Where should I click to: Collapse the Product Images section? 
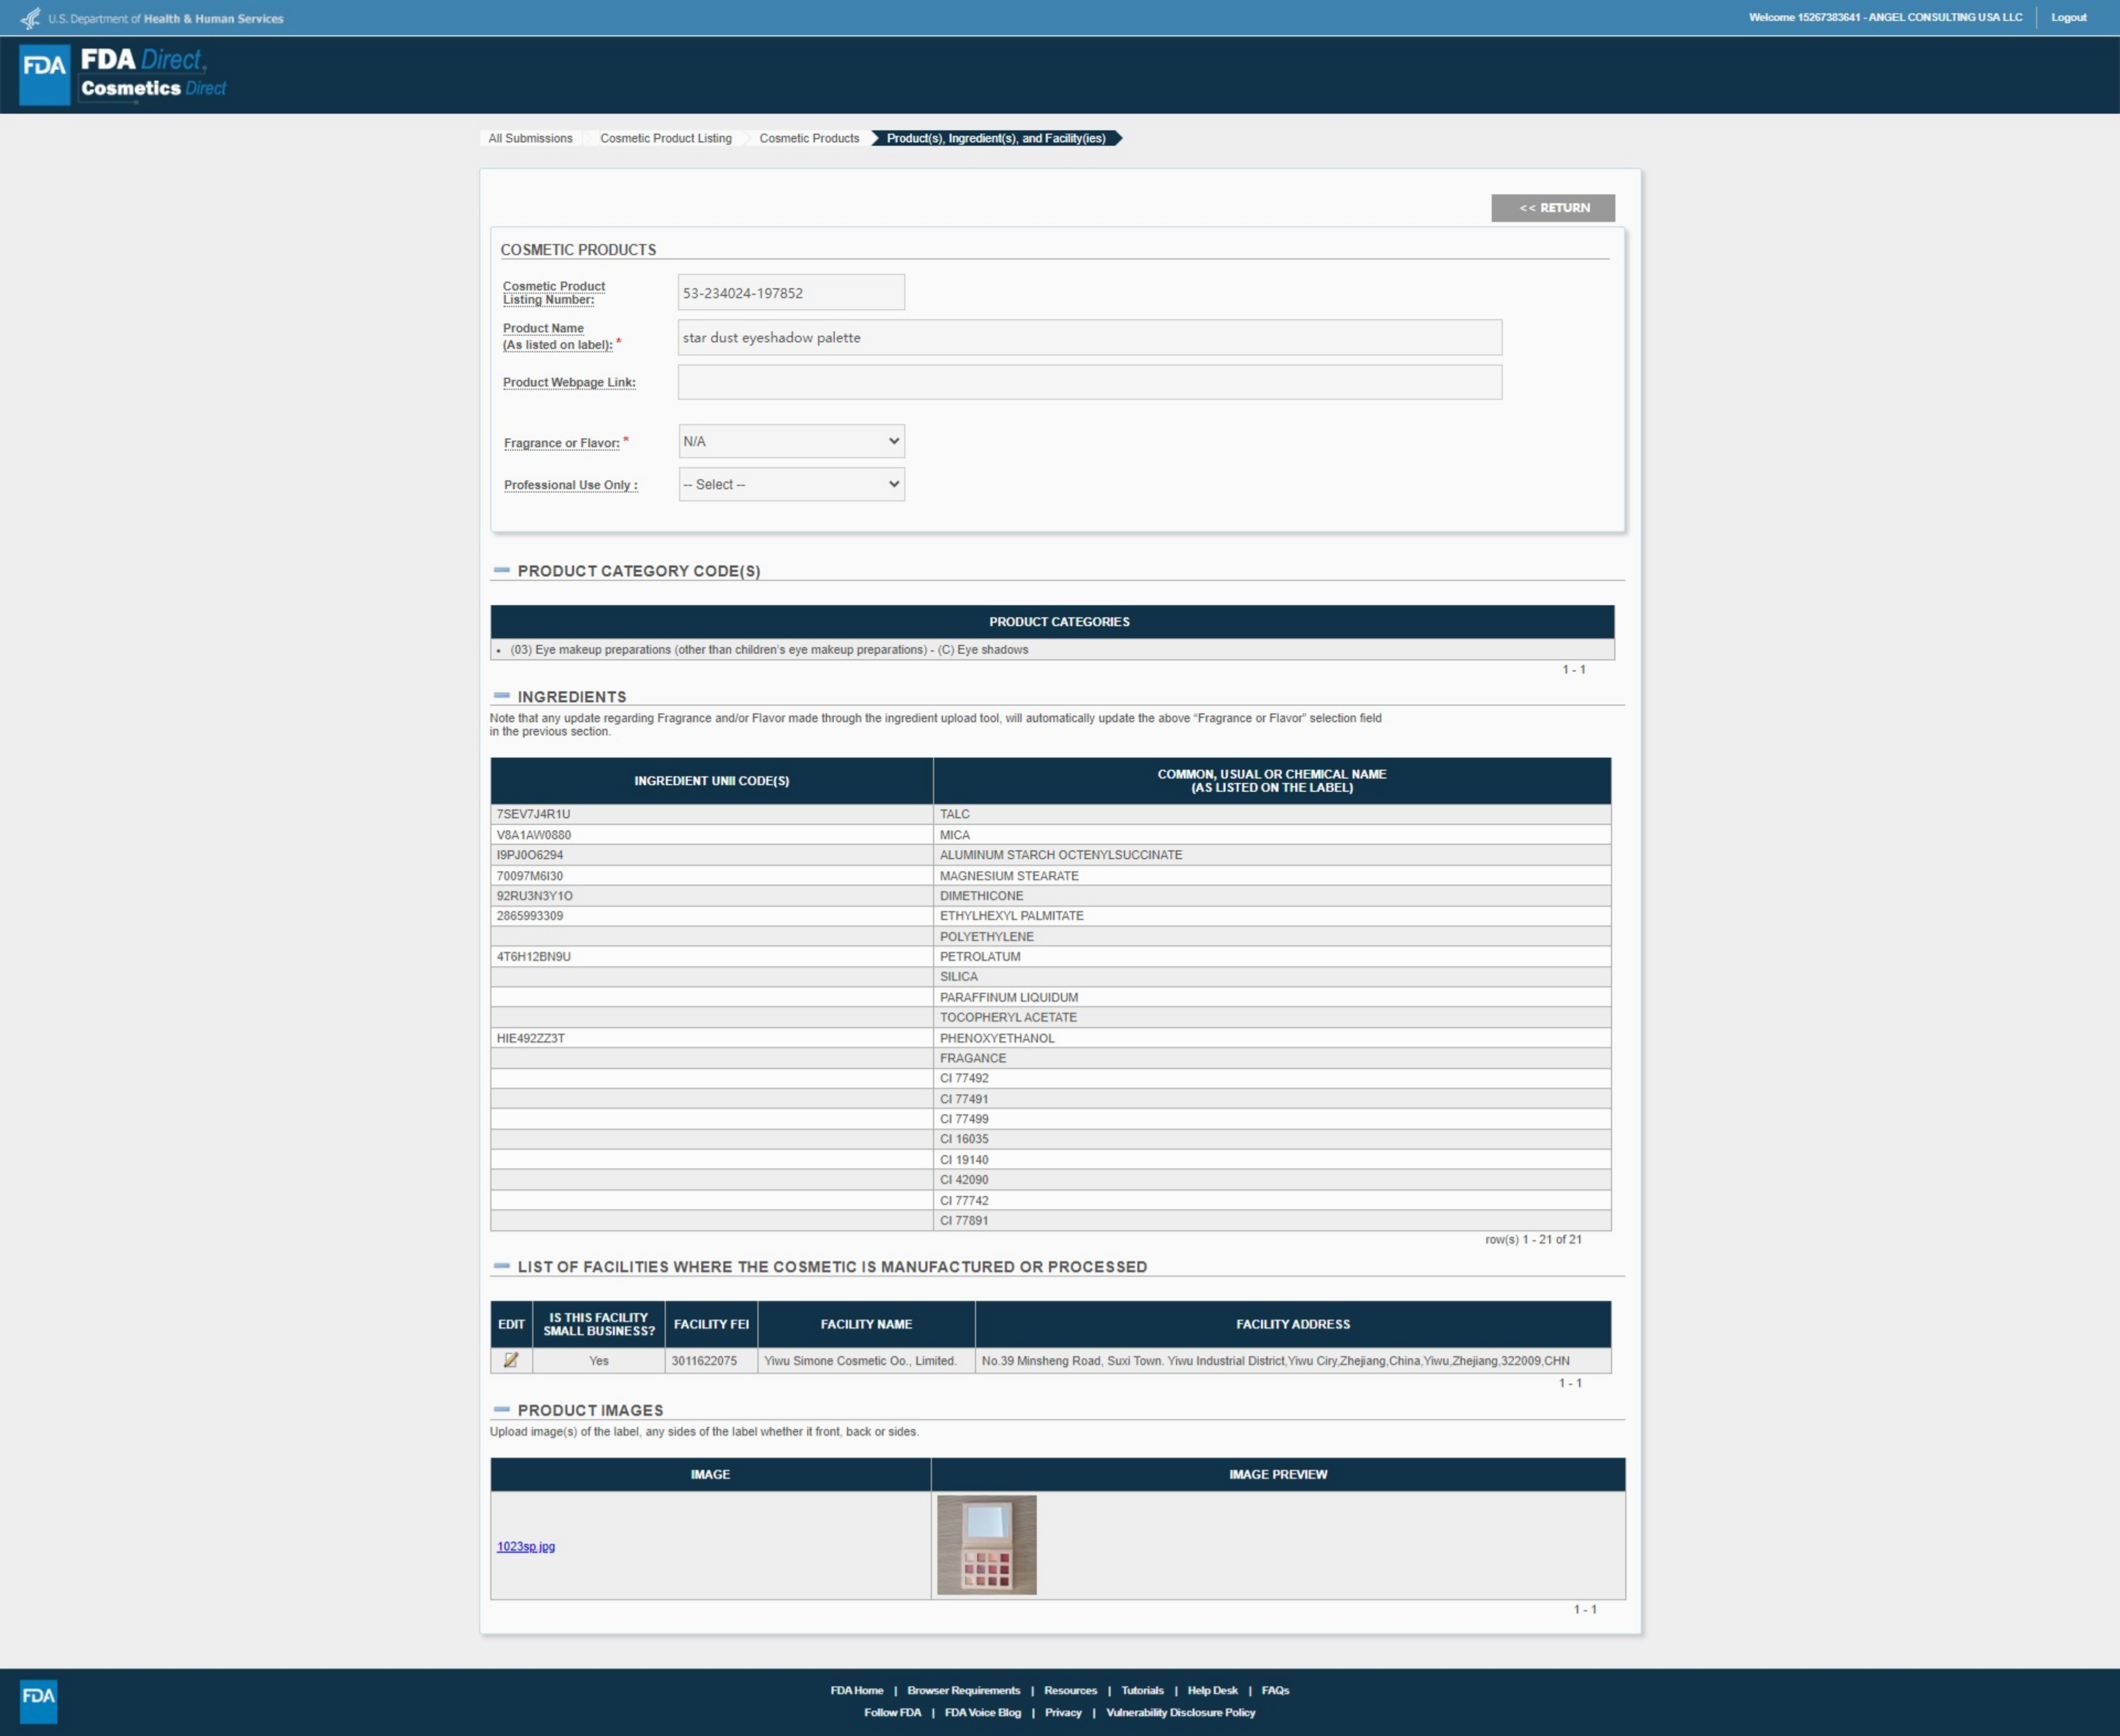pos(502,1409)
